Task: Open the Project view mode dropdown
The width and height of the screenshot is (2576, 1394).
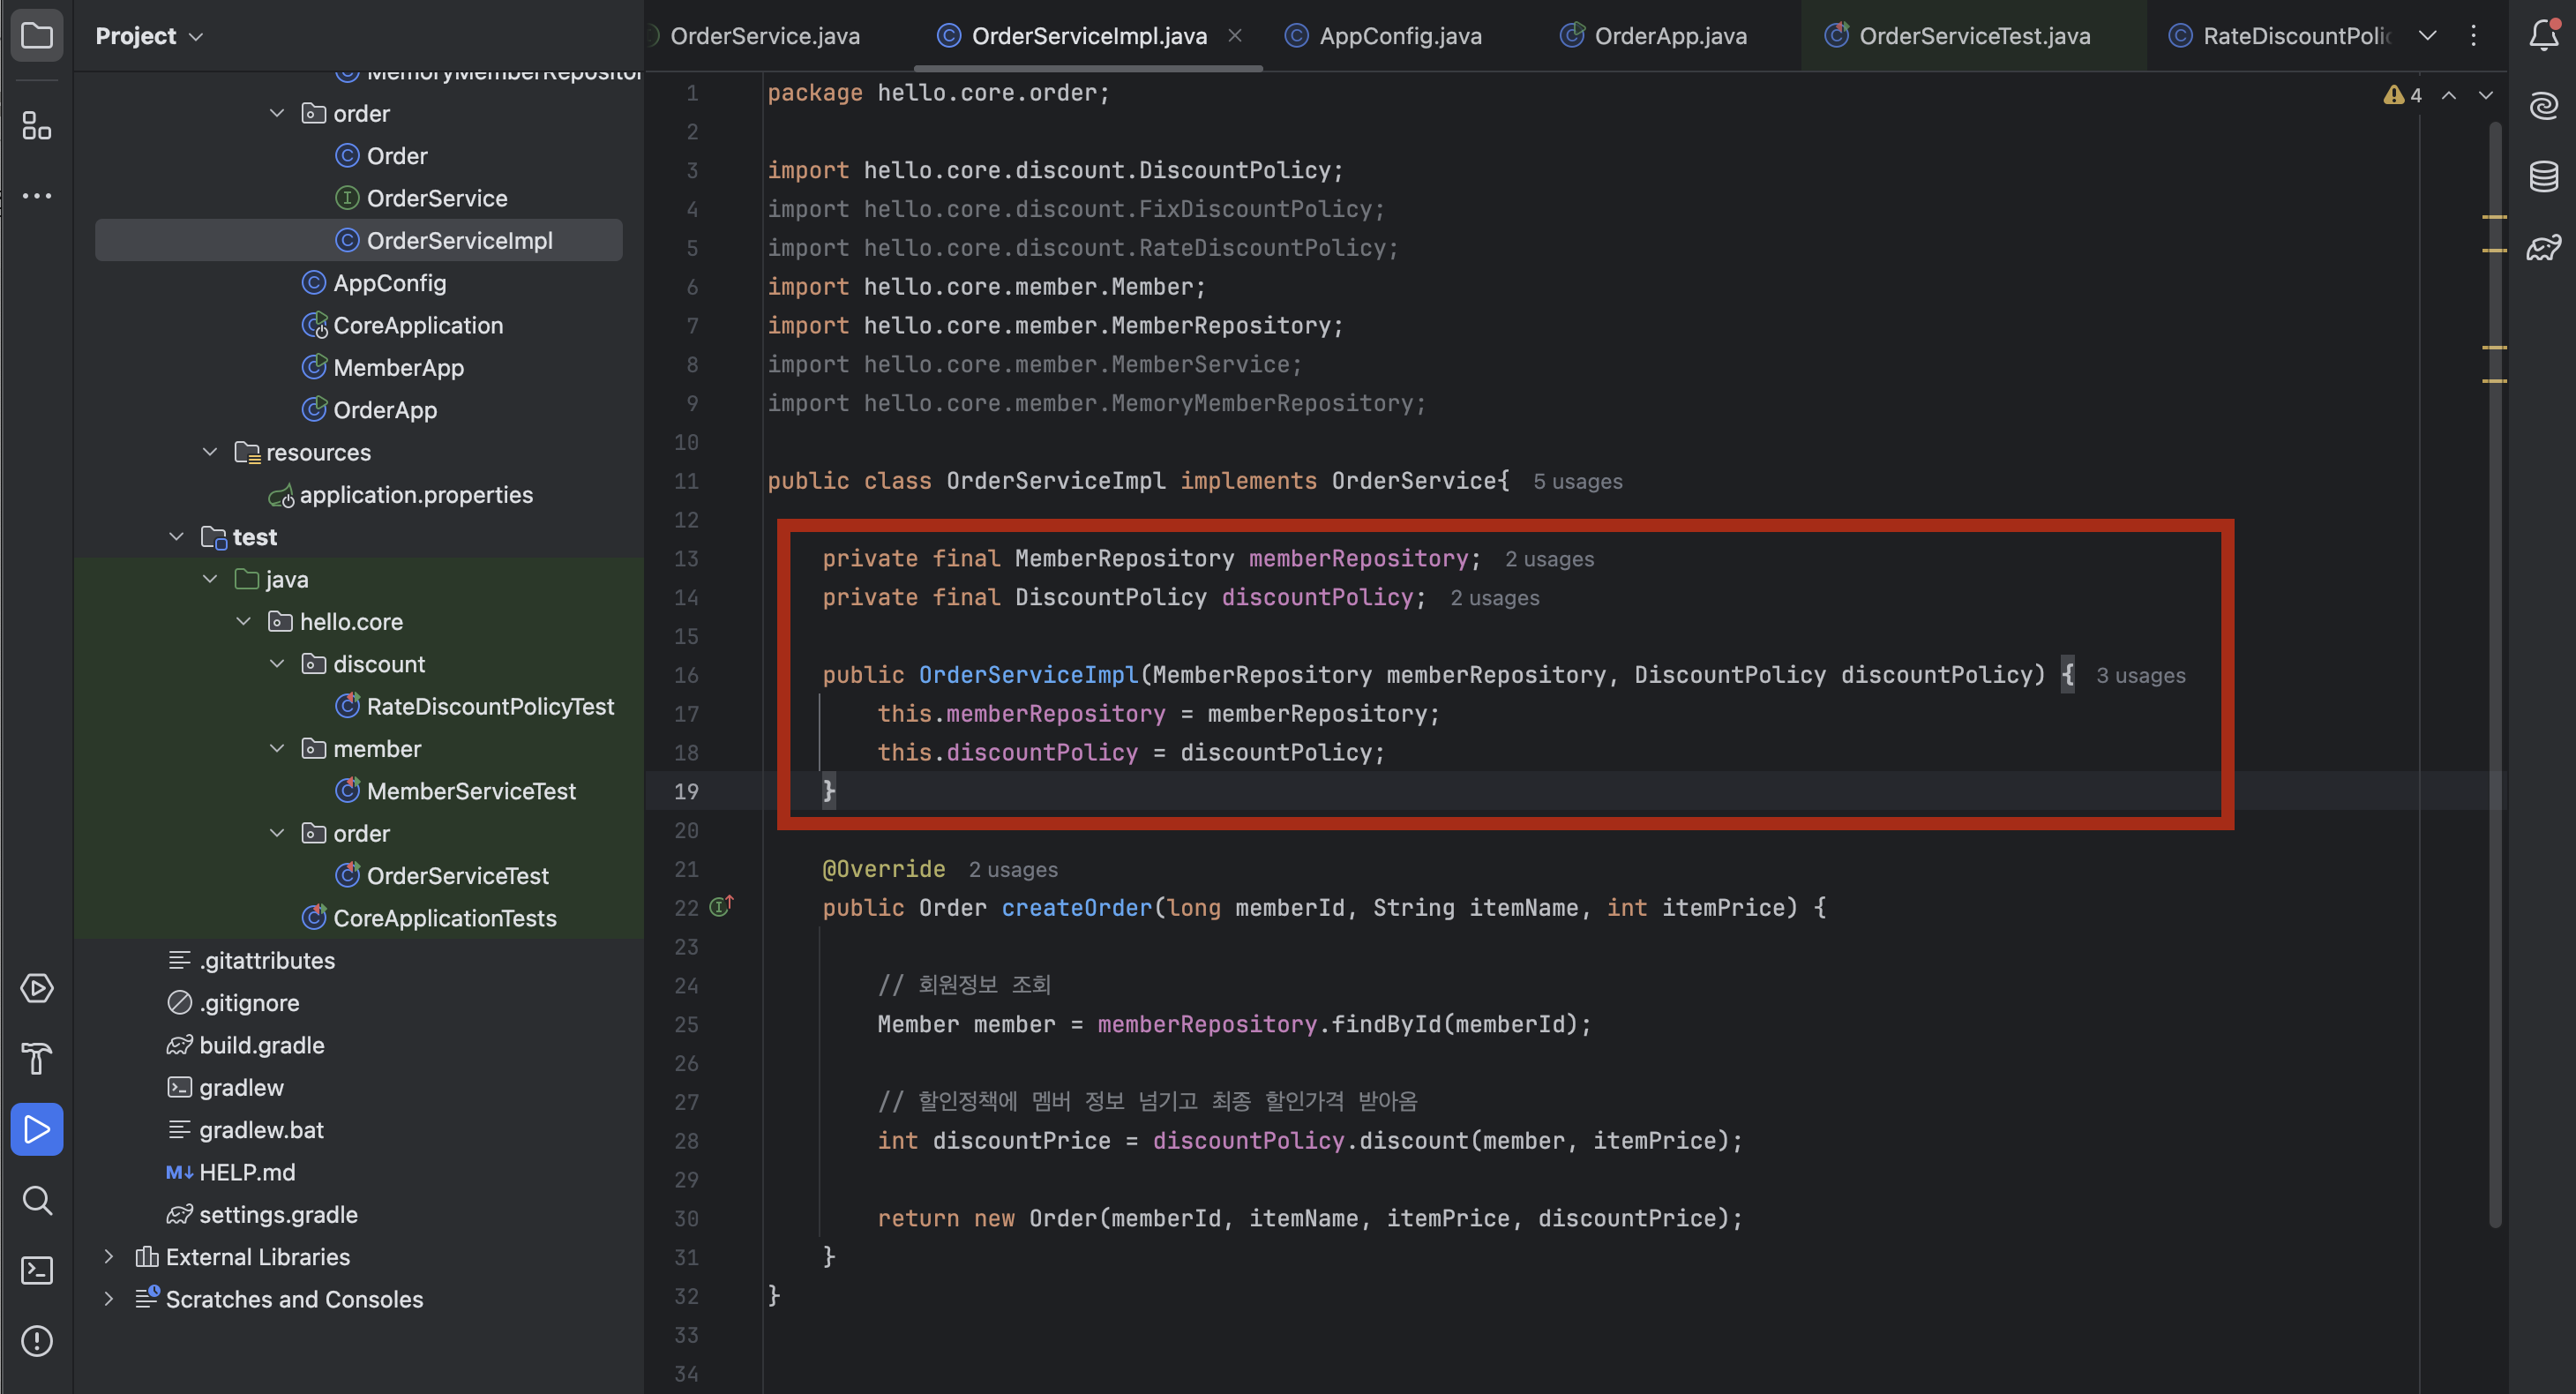Action: [150, 36]
